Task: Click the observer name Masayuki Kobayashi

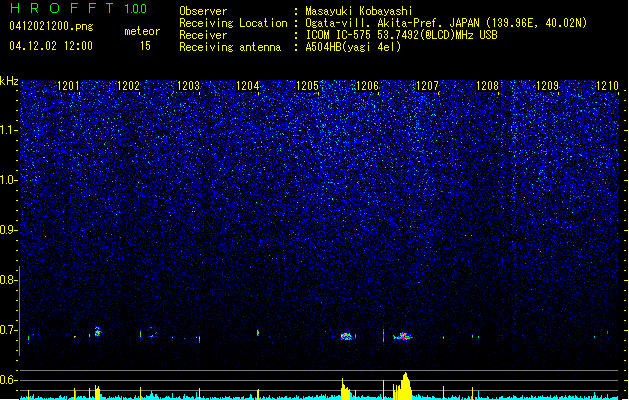Action: pos(359,11)
